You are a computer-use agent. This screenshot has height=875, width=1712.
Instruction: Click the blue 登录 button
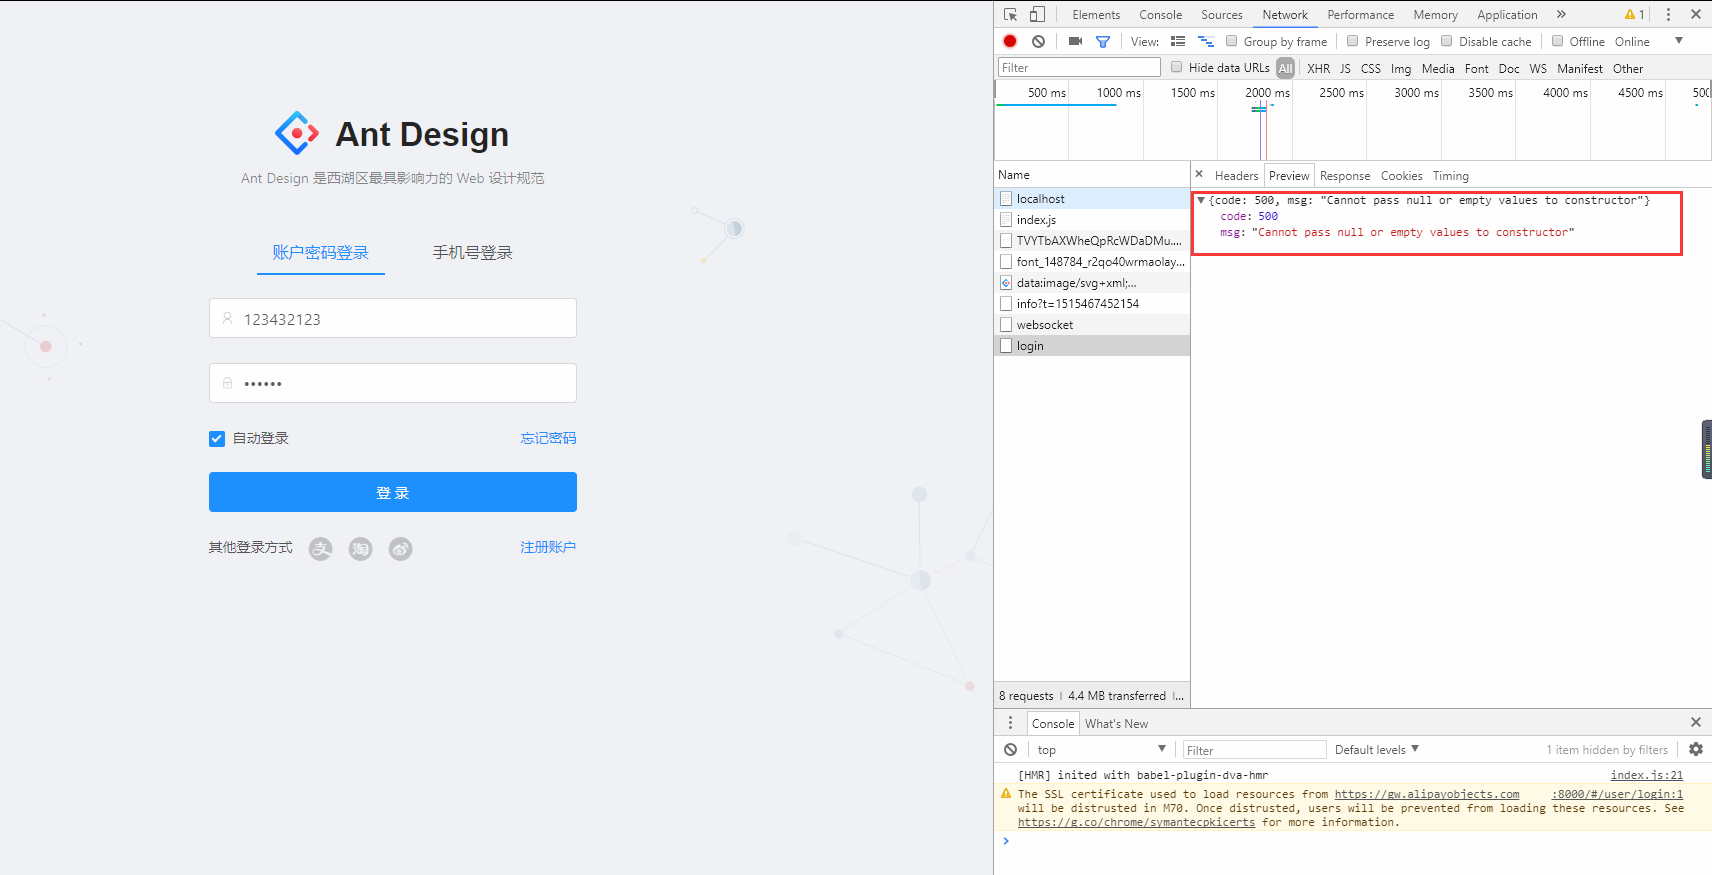point(393,492)
